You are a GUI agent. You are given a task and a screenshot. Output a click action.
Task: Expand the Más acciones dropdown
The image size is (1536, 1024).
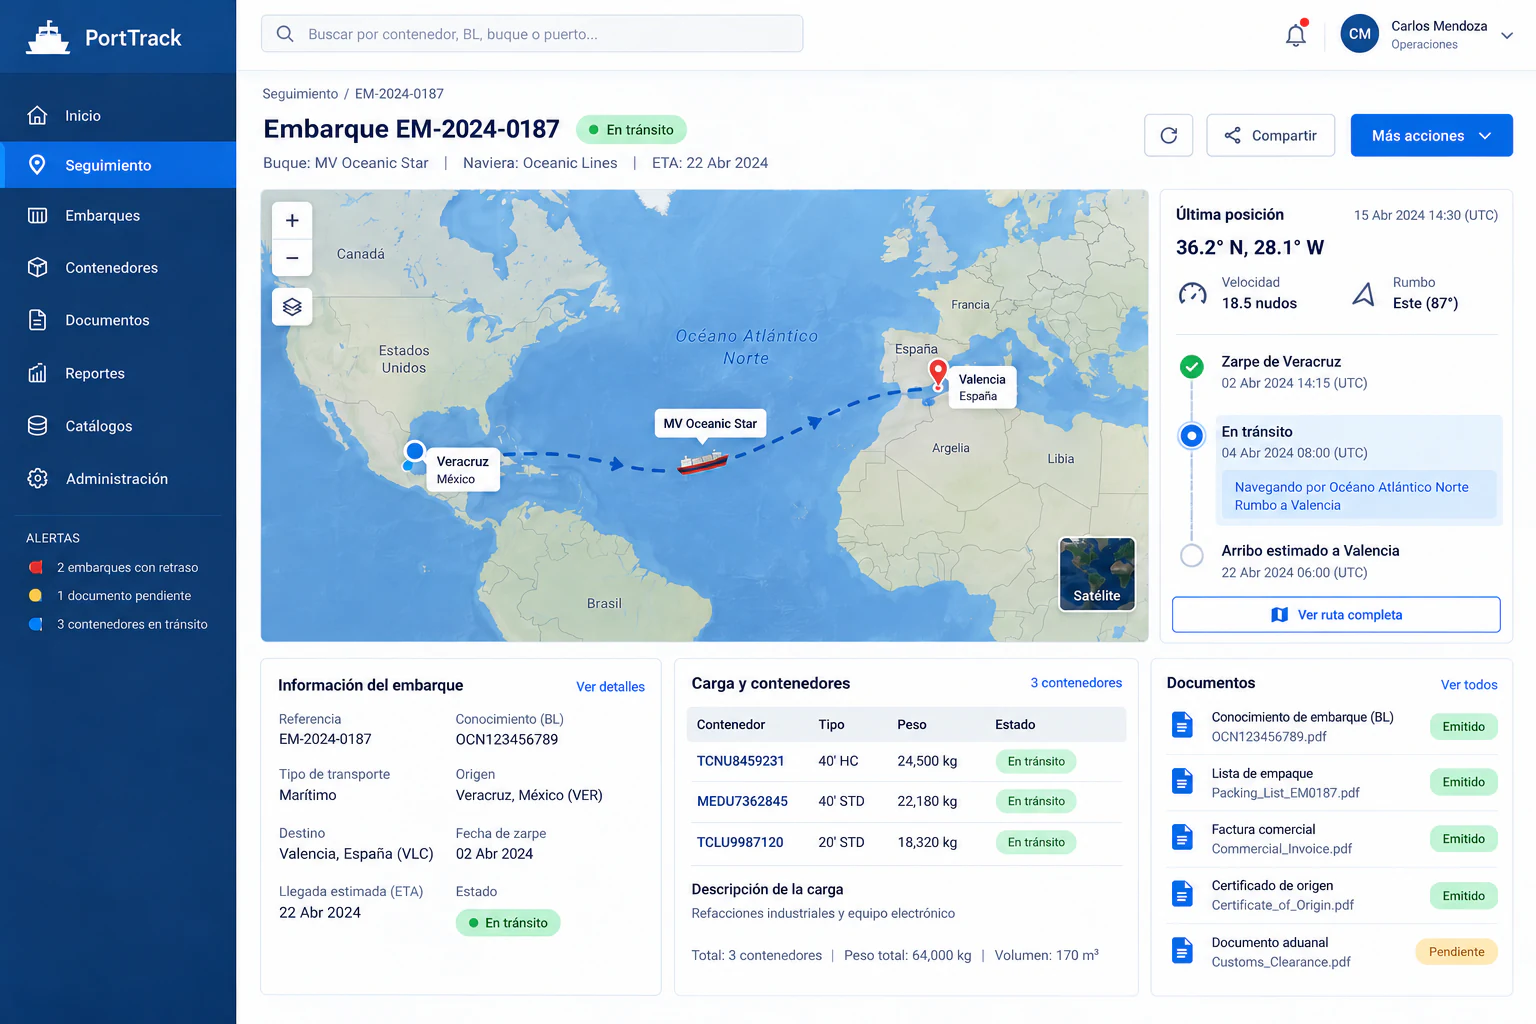(x=1432, y=135)
